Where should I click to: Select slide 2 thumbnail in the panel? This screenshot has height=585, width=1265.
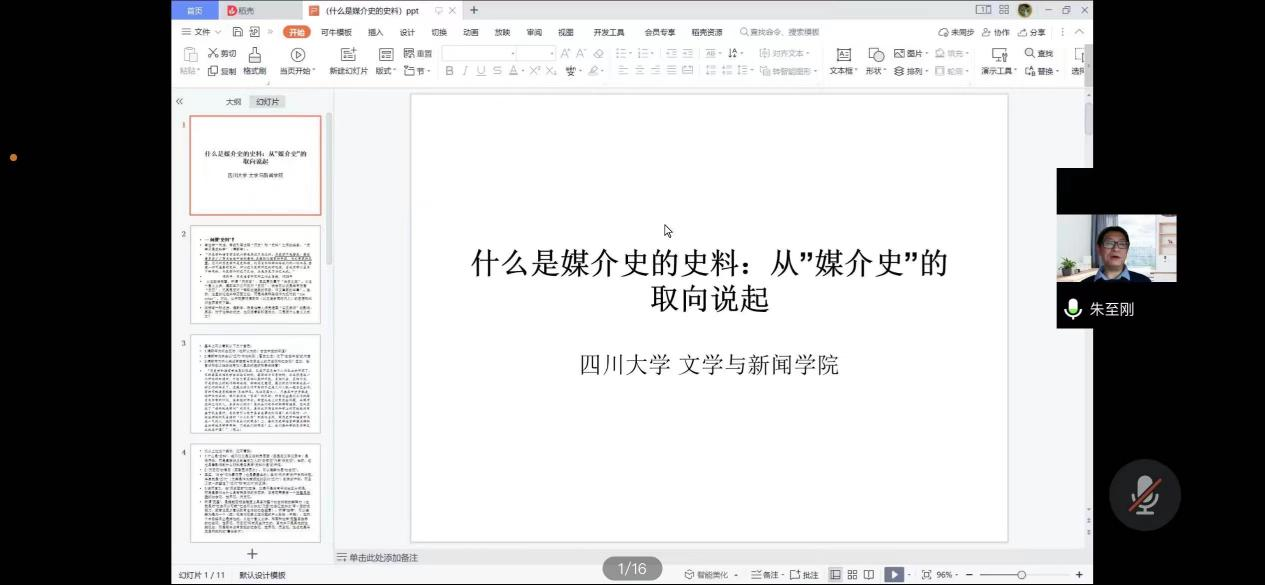click(255, 274)
